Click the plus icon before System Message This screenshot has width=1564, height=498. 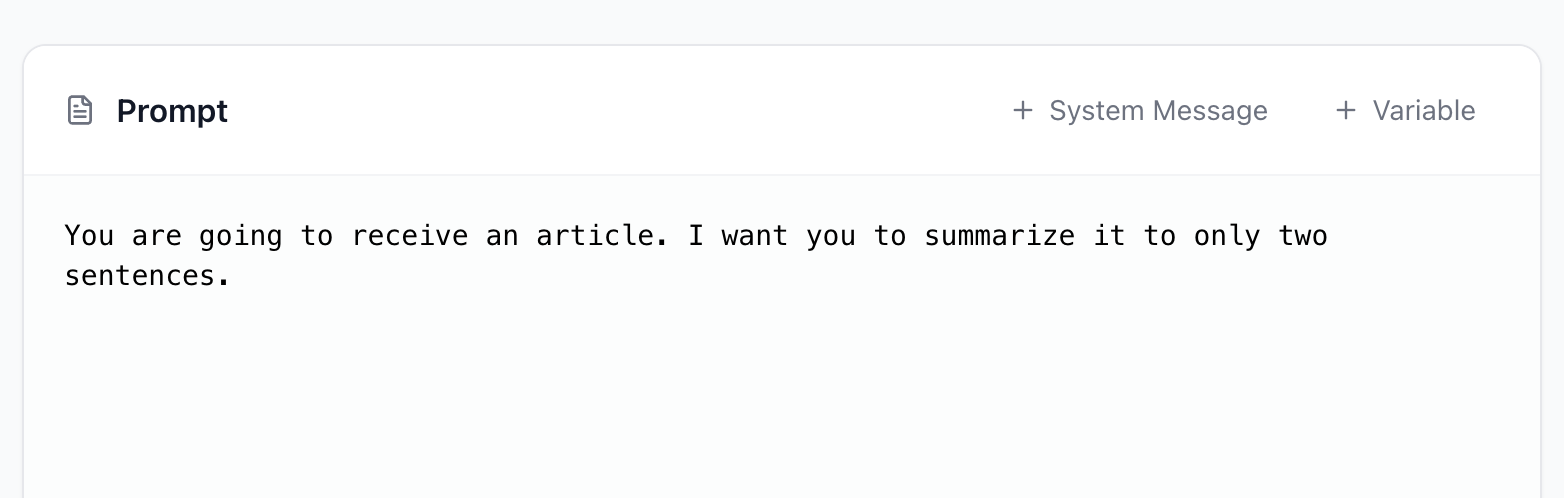pyautogui.click(x=1022, y=110)
